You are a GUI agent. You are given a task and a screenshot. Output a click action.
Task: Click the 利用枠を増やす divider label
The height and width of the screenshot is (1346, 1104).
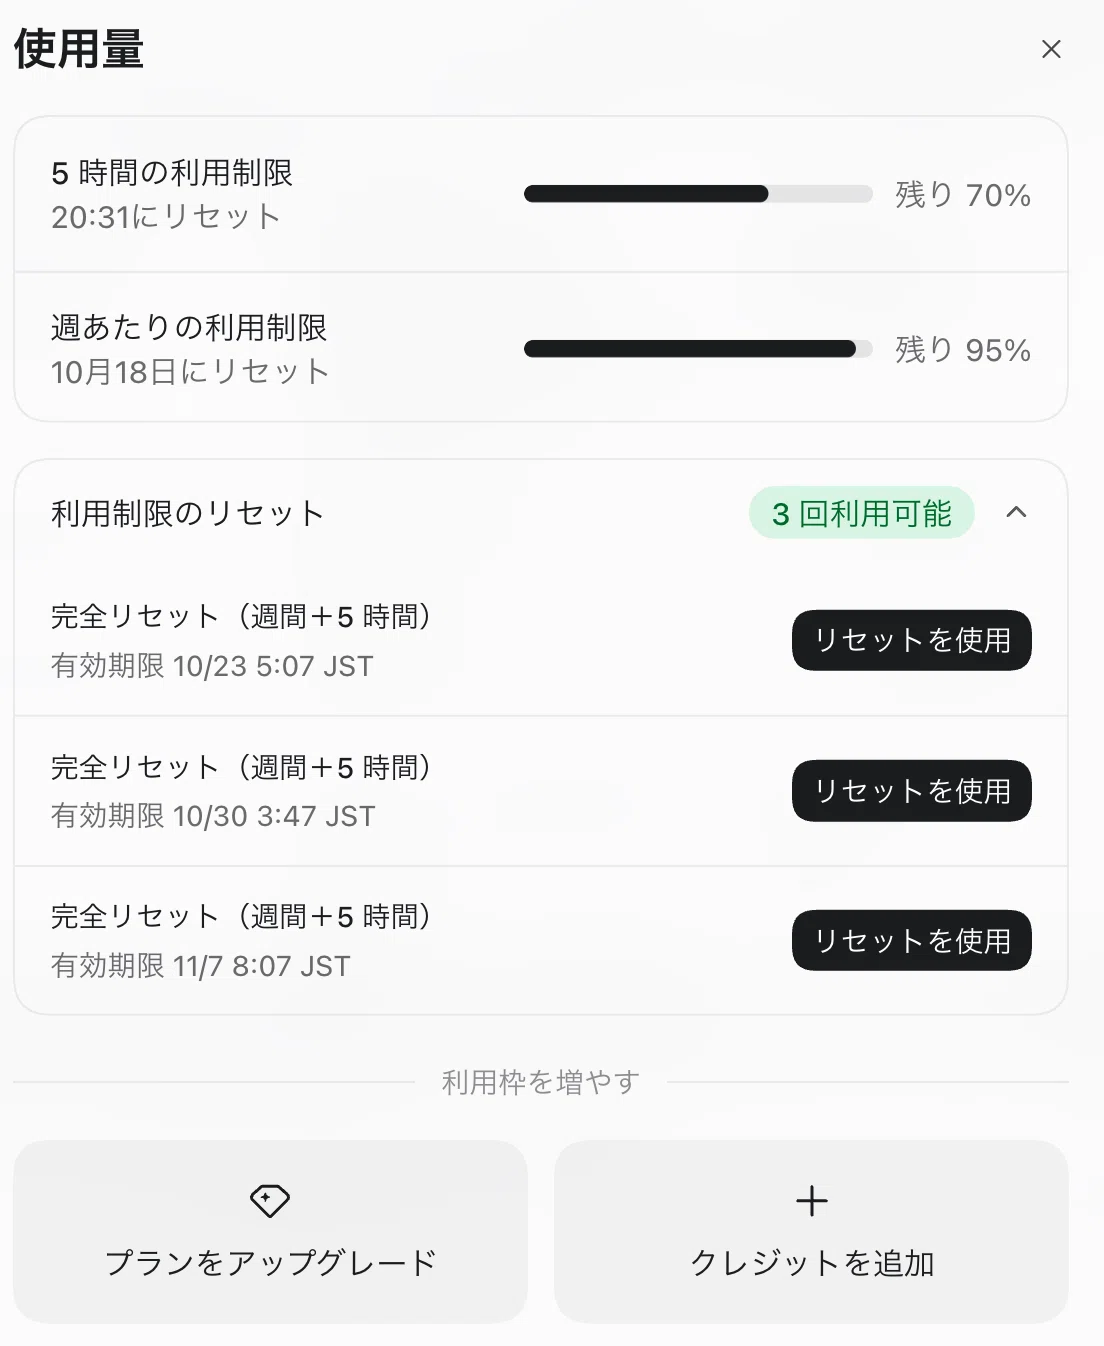coord(541,1082)
